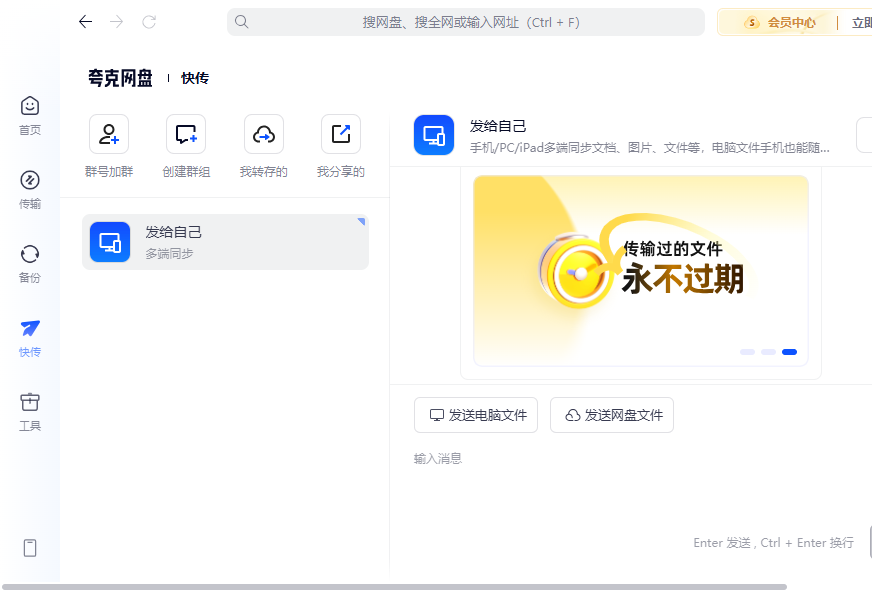Click 创建群组 create group icon
Image resolution: width=872 pixels, height=592 pixels.
[x=186, y=134]
